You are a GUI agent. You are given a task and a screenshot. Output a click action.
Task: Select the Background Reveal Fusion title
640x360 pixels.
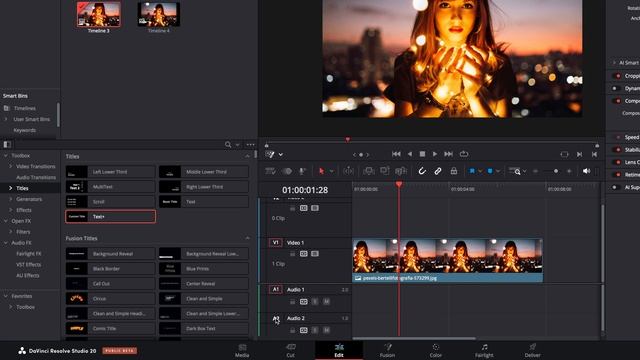click(110, 254)
